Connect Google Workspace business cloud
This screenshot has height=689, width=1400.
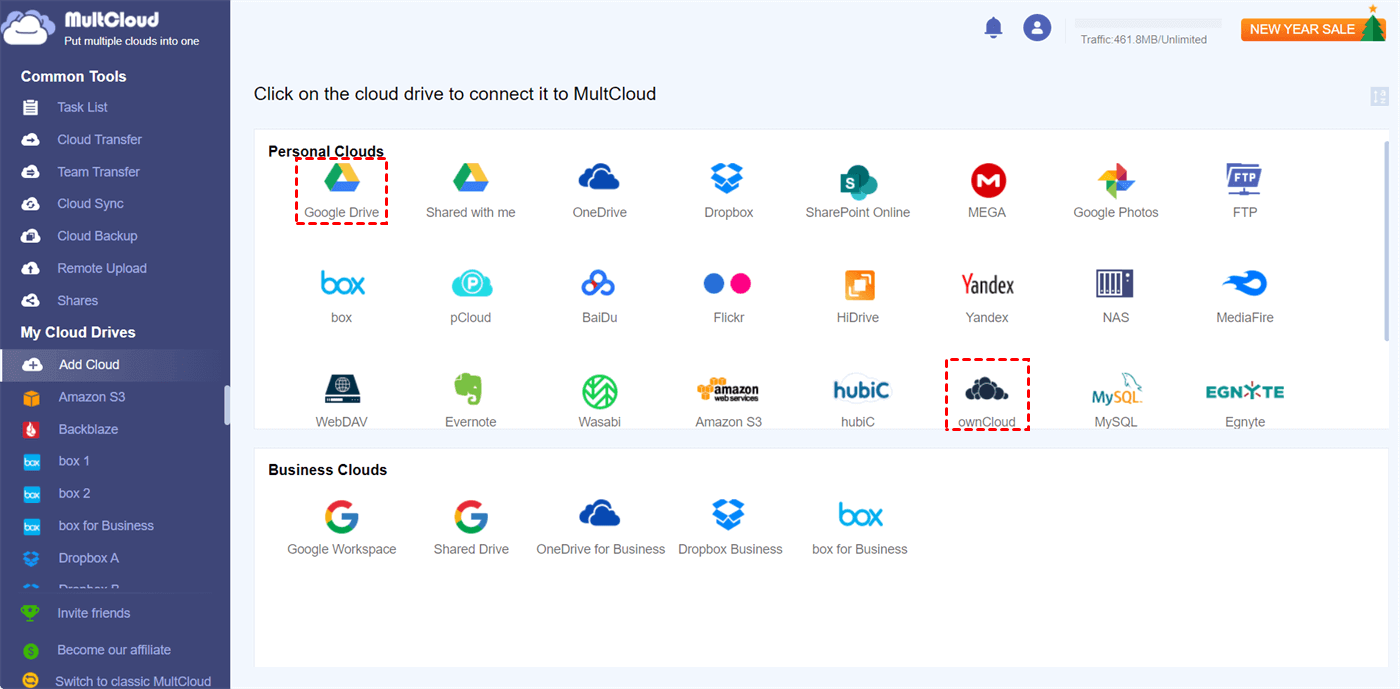(341, 527)
